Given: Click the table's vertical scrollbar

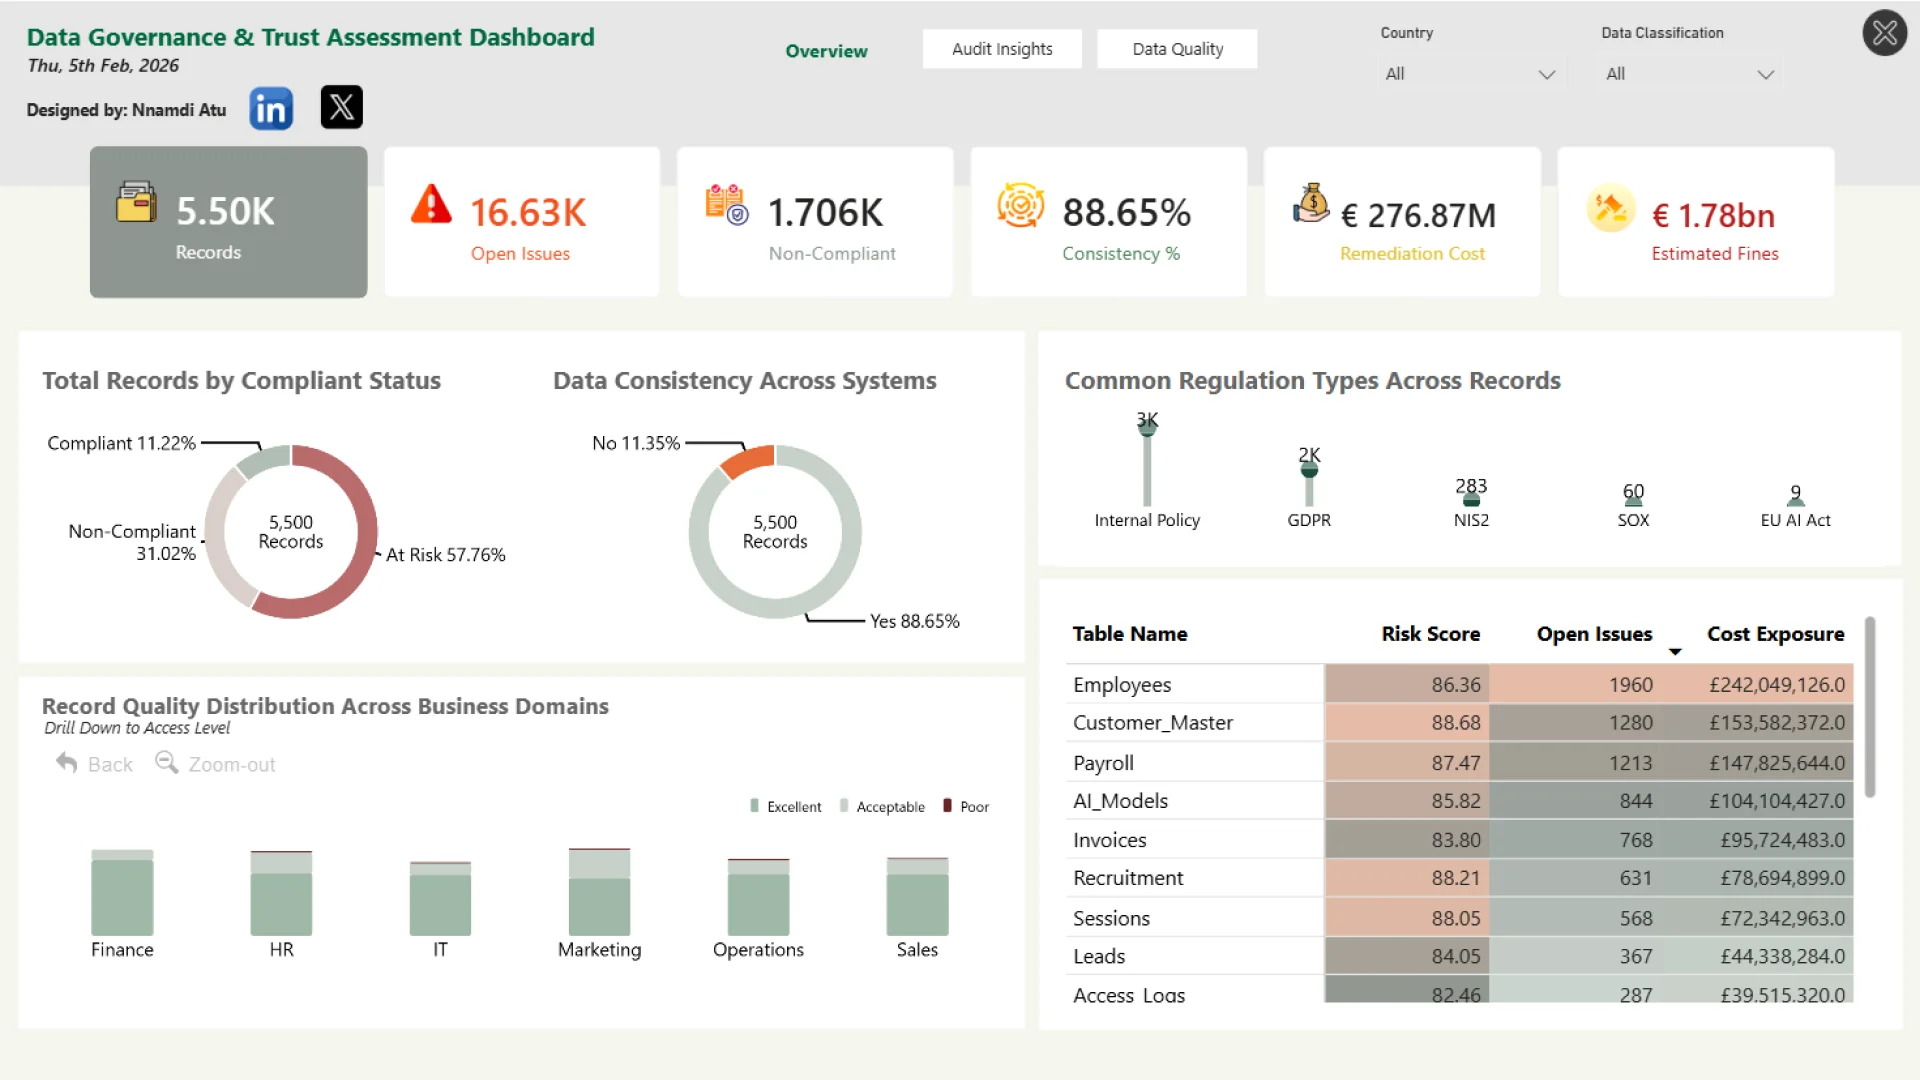Looking at the screenshot, I should click(1869, 708).
